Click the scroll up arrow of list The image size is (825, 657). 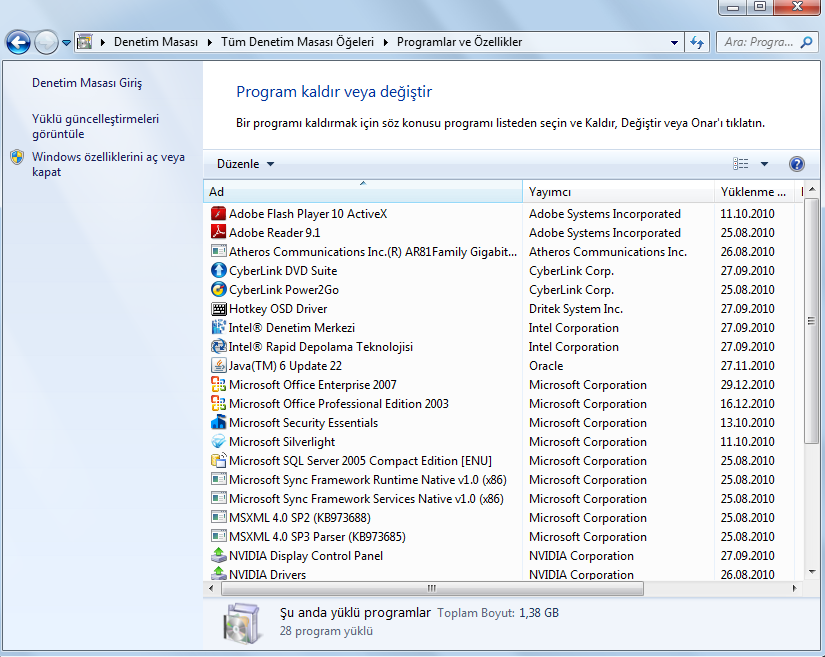(811, 189)
